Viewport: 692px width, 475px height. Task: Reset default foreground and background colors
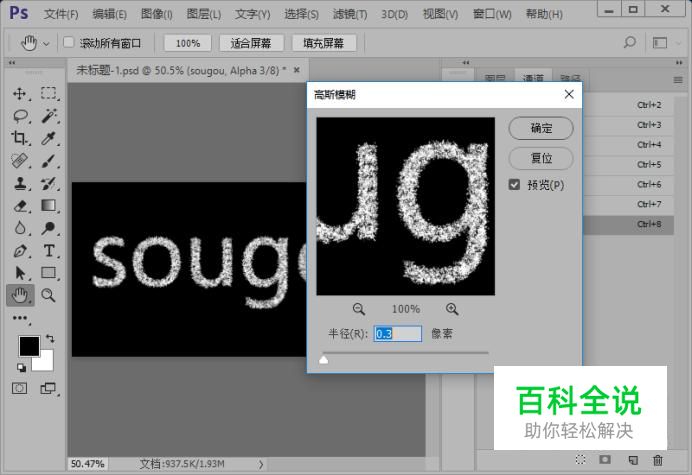coord(21,367)
